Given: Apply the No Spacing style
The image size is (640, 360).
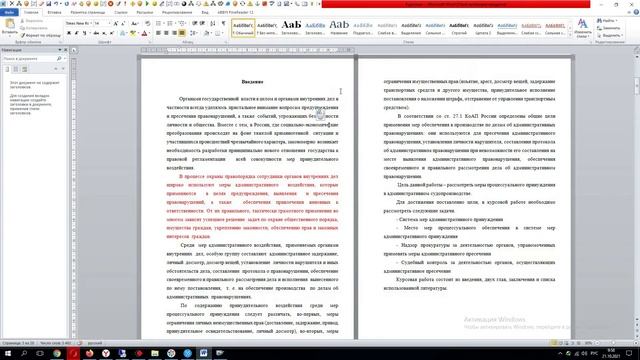Looking at the screenshot, I should coord(267,28).
